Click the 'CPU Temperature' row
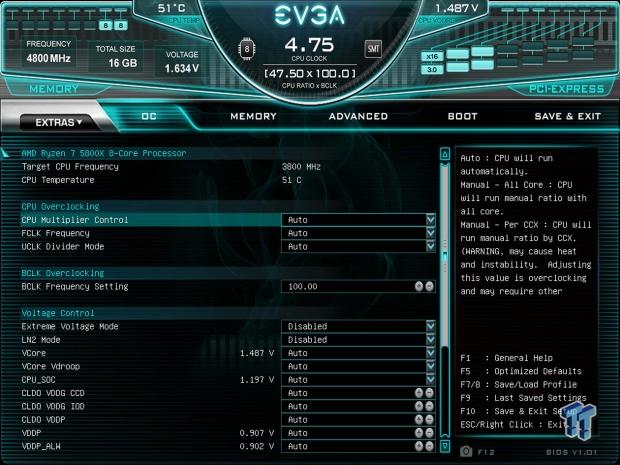Screen dimensions: 620x465 tap(161, 180)
